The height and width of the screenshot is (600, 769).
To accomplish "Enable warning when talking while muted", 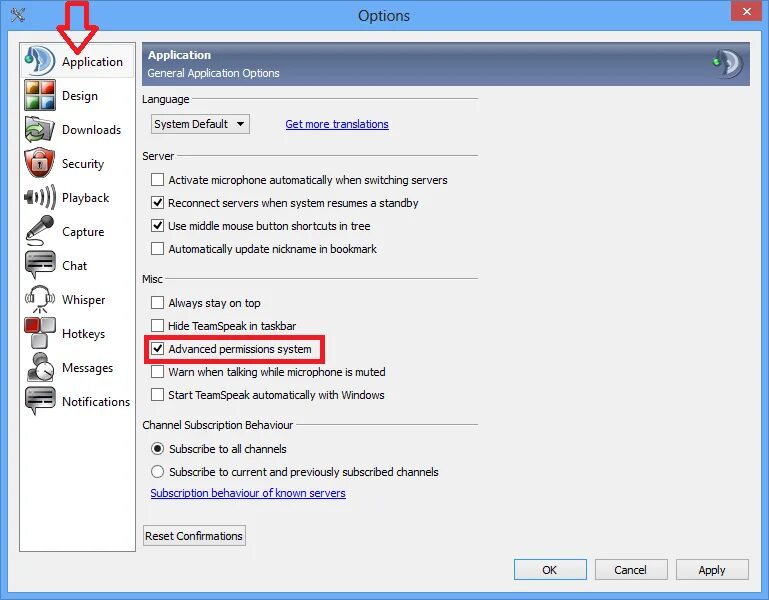I will [x=157, y=372].
